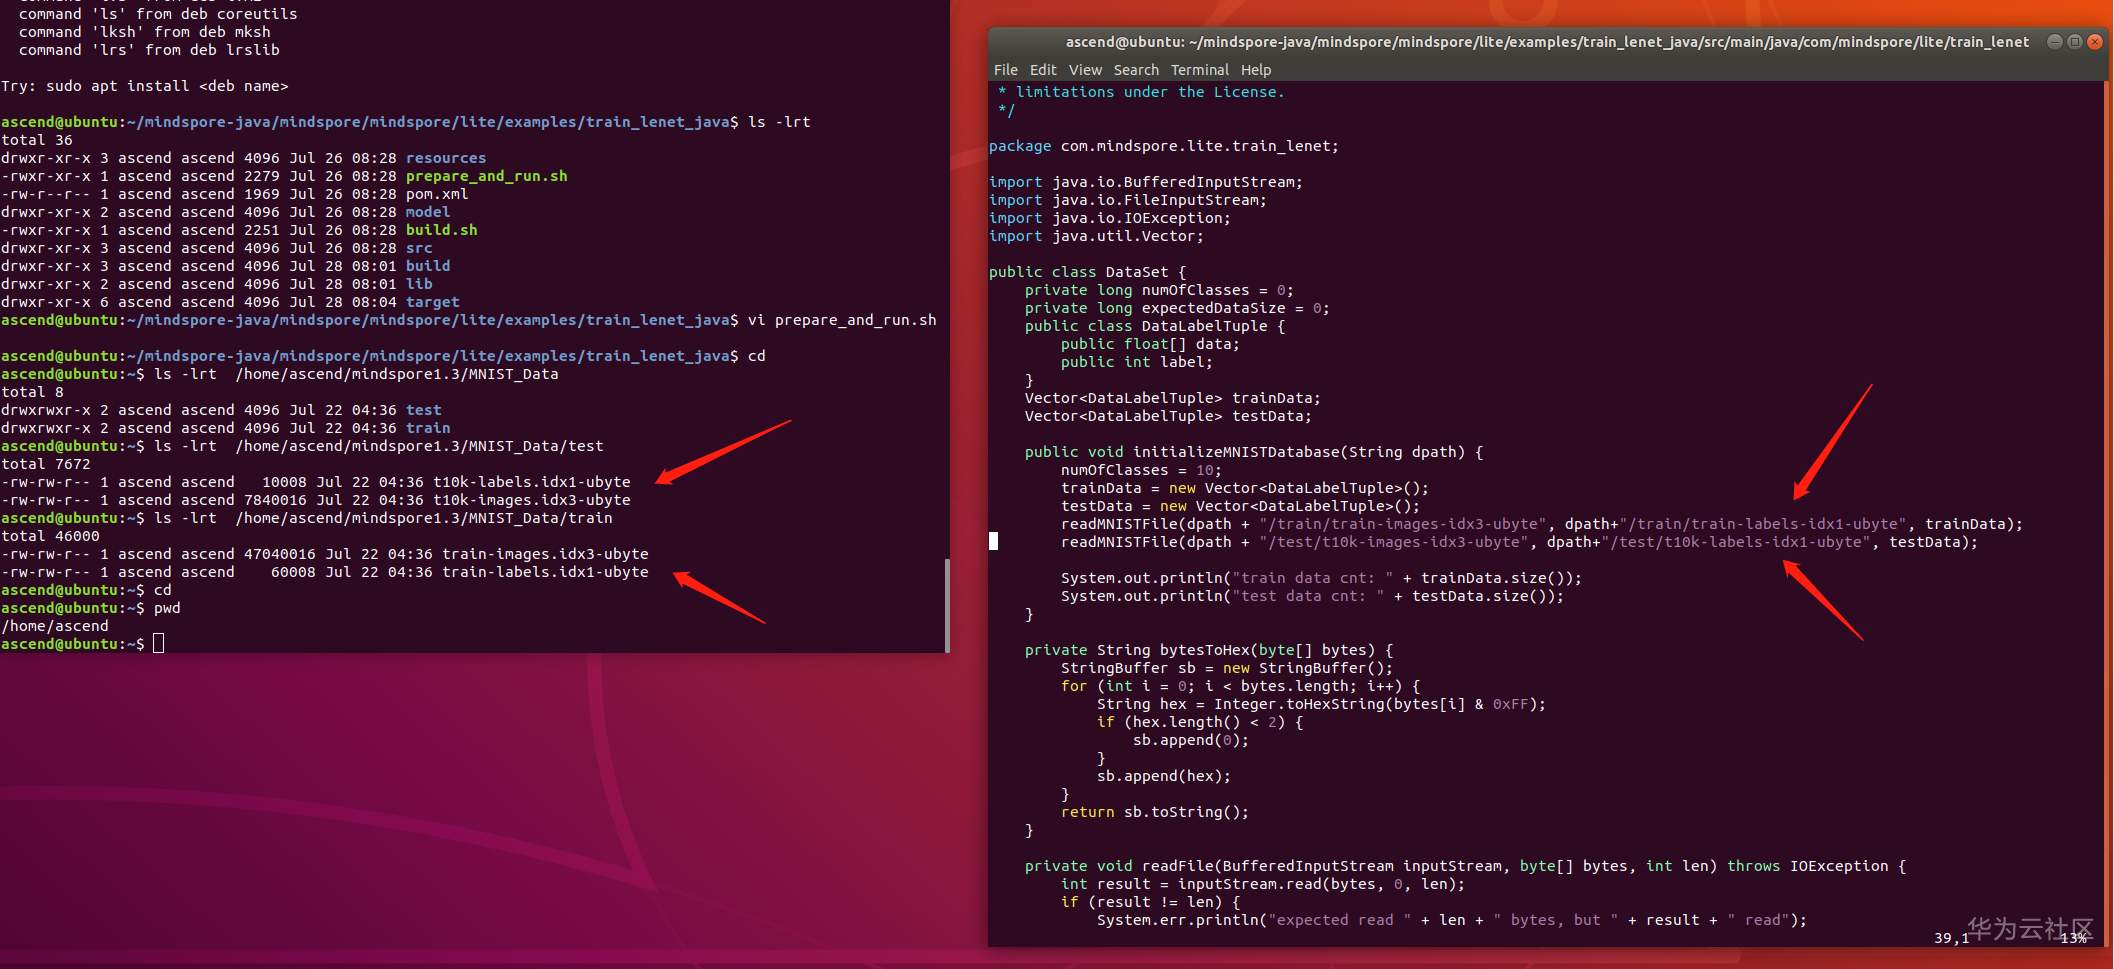Click 'train-images.idx3-ubyte' file name

[x=545, y=554]
